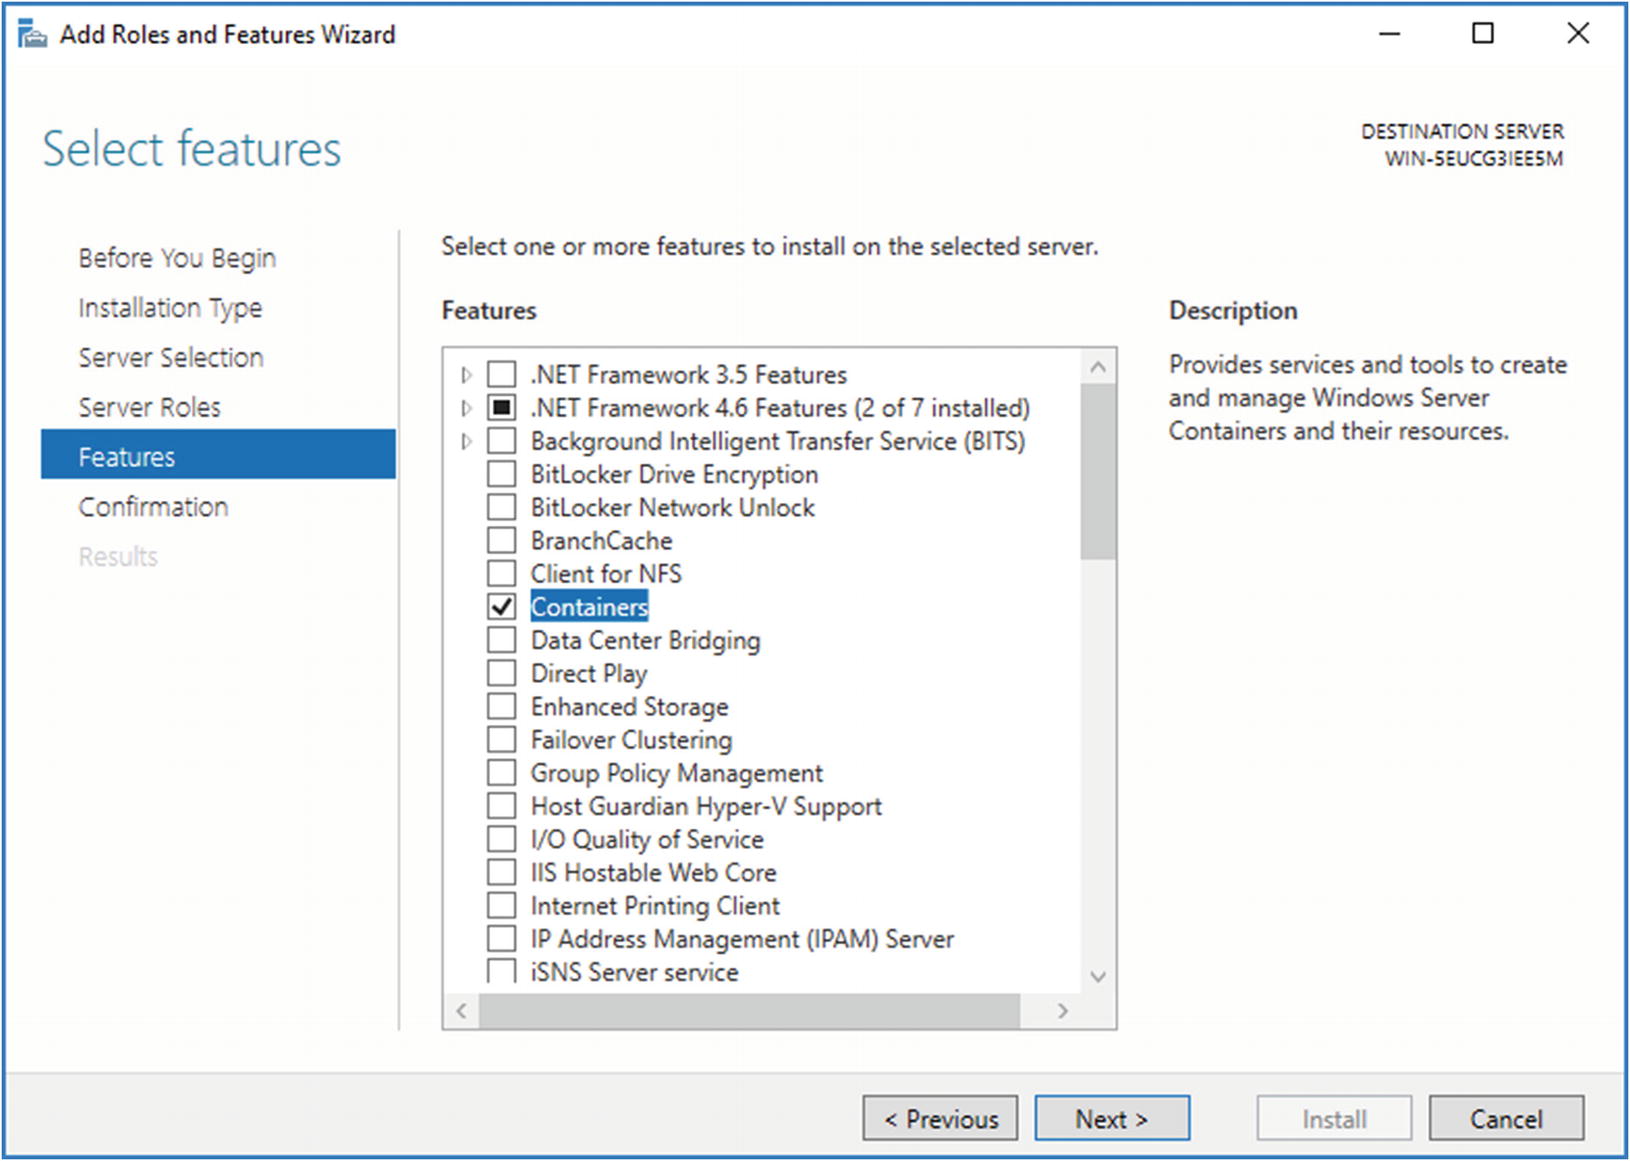Viewport: 1630px width, 1161px height.
Task: Click the horizontal scroll-left arrow
Action: pyautogui.click(x=461, y=1011)
